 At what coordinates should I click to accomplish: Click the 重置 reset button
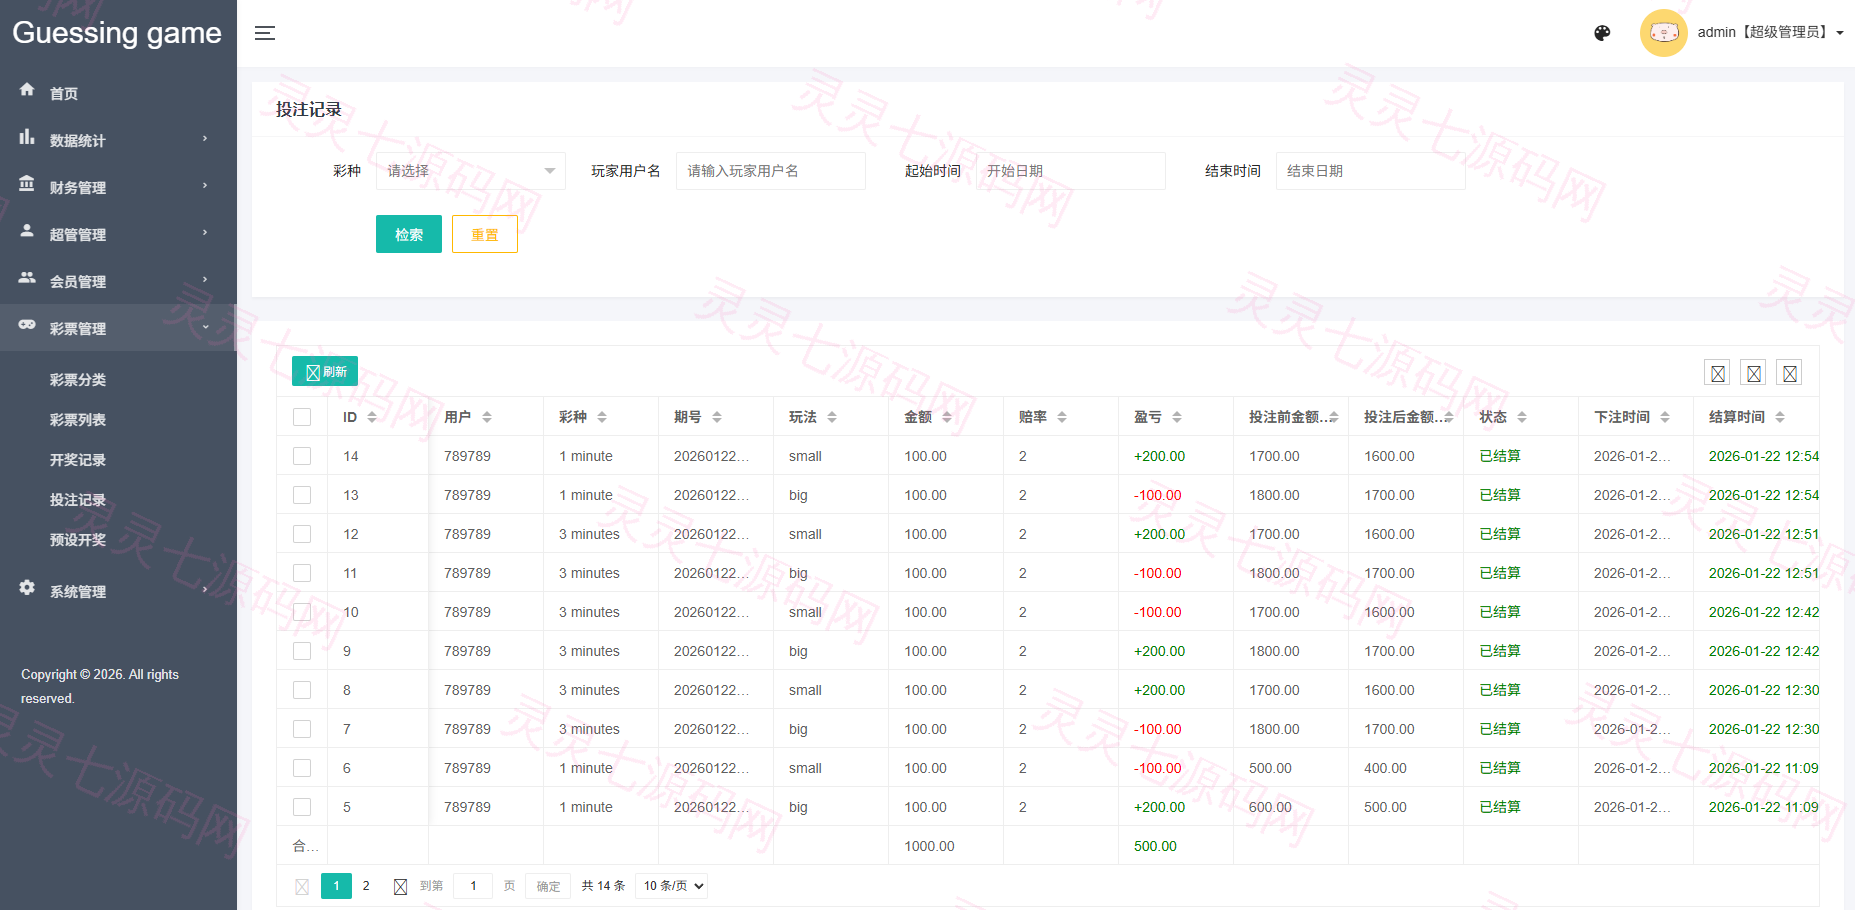(x=485, y=234)
